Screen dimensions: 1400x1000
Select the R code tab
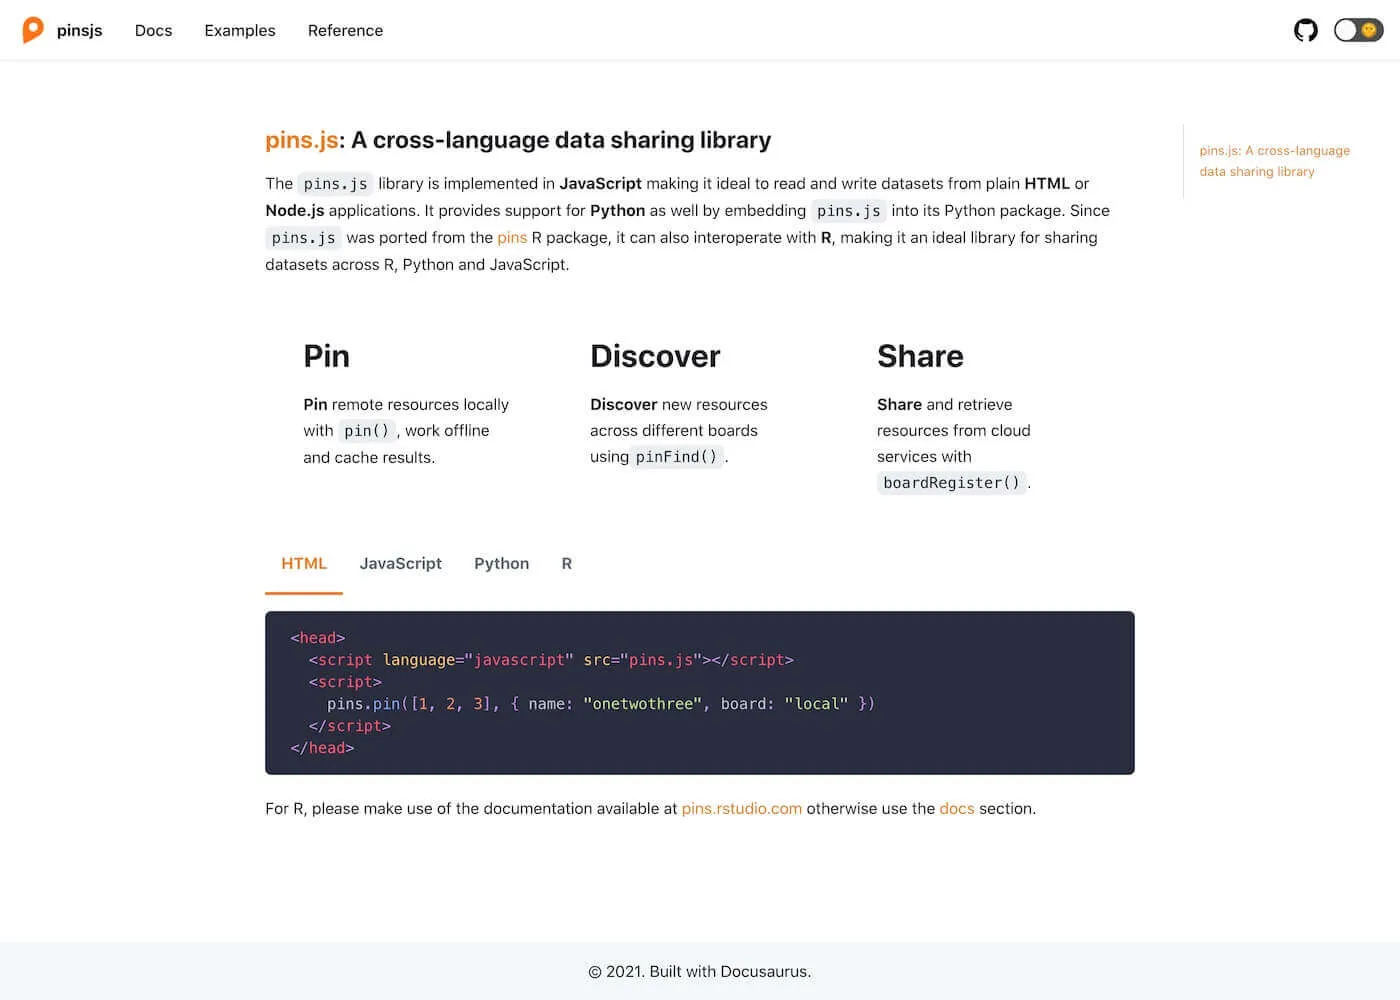point(566,564)
